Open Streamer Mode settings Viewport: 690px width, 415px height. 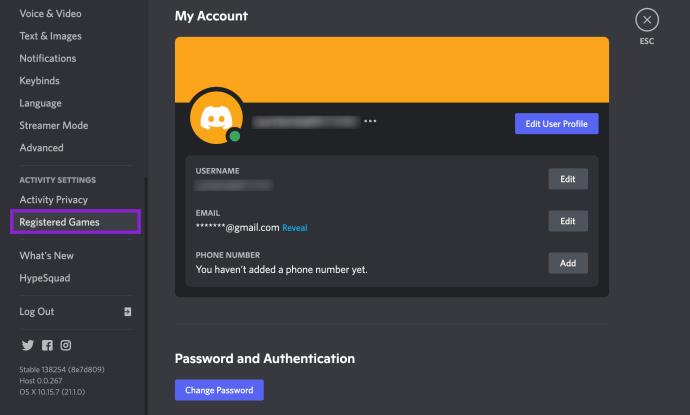pos(54,125)
